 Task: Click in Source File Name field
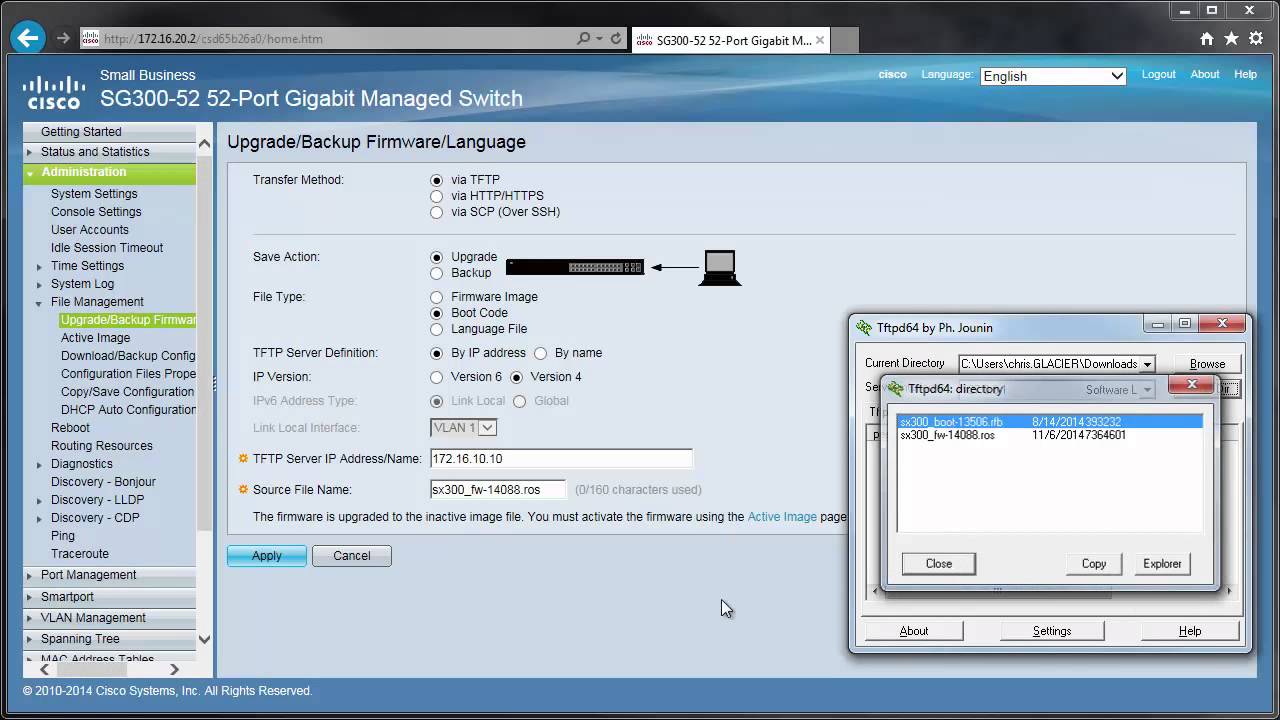pos(498,490)
